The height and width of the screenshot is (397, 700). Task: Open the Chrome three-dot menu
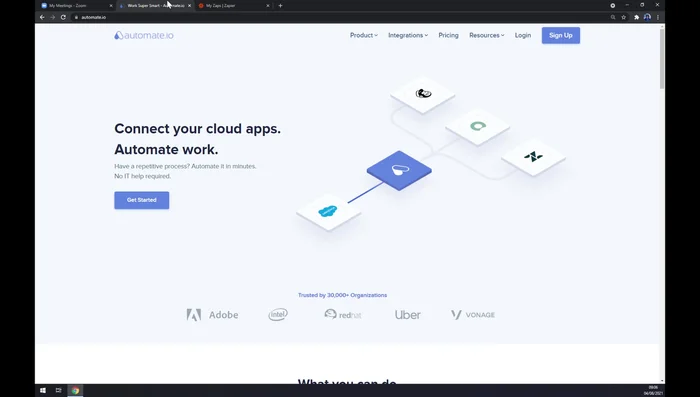[x=658, y=17]
